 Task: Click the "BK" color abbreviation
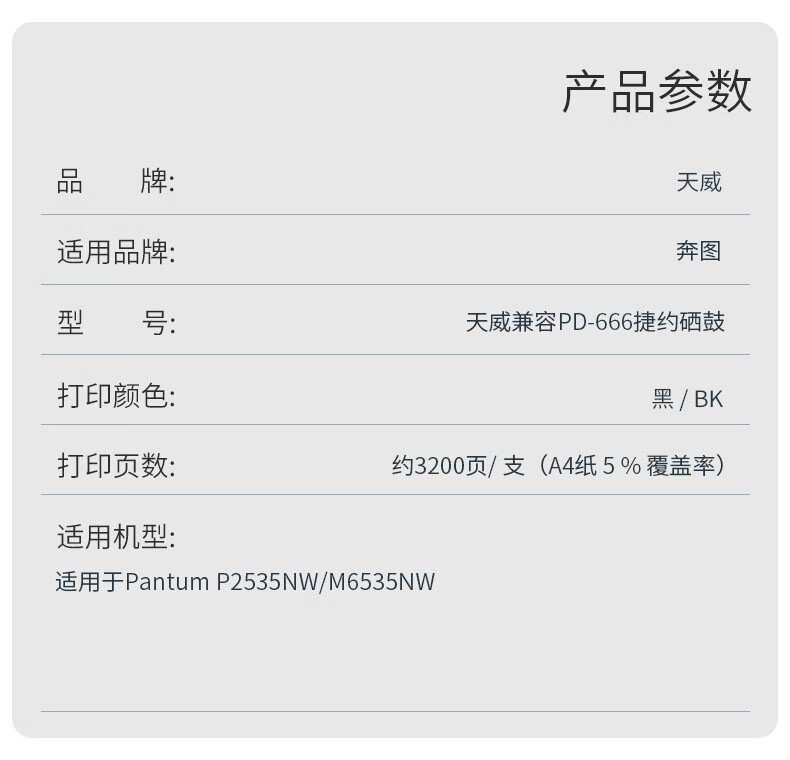(x=708, y=399)
